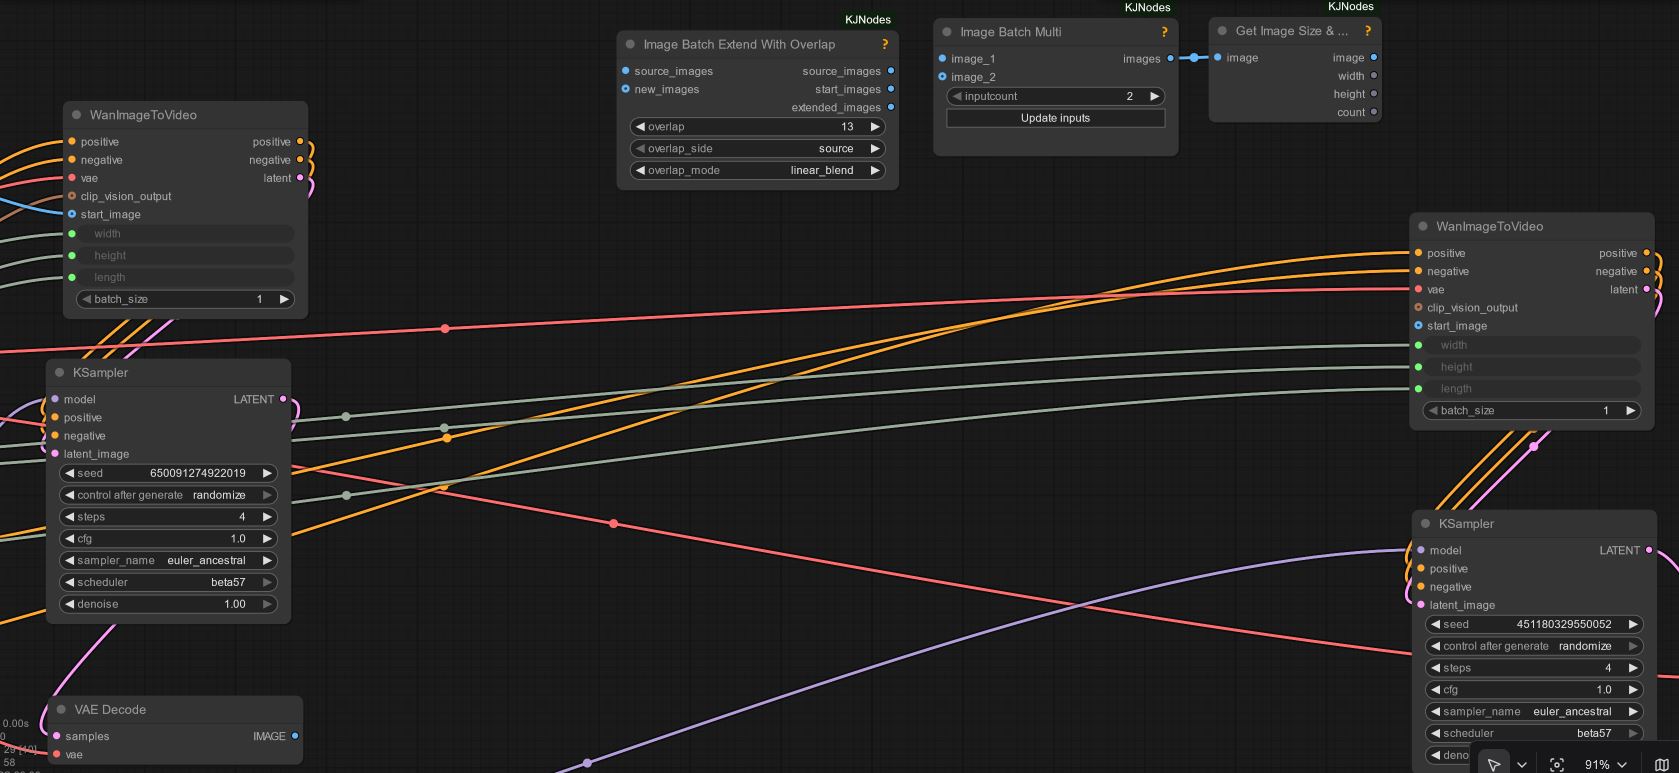The height and width of the screenshot is (773, 1679).
Task: Click the denoise 1.00 field
Action: pyautogui.click(x=168, y=604)
